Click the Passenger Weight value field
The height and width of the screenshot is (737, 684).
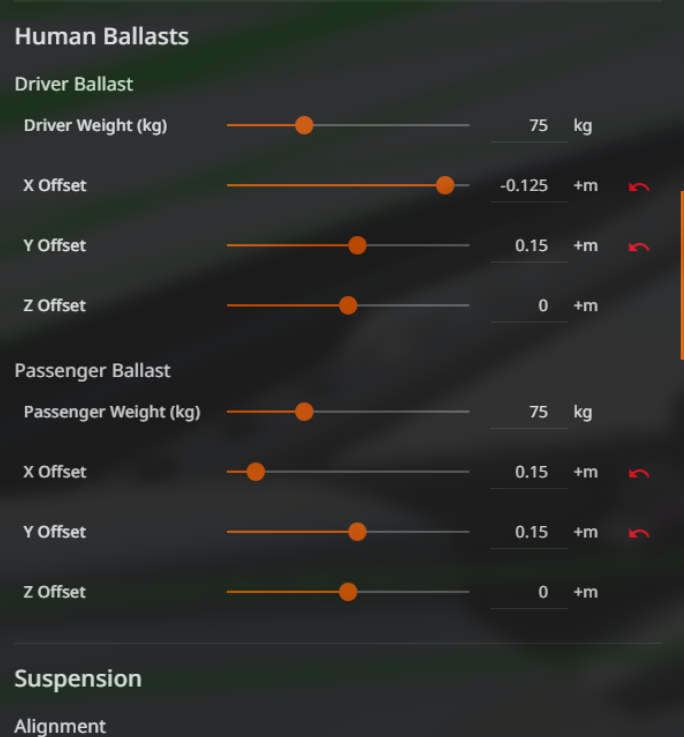click(529, 412)
